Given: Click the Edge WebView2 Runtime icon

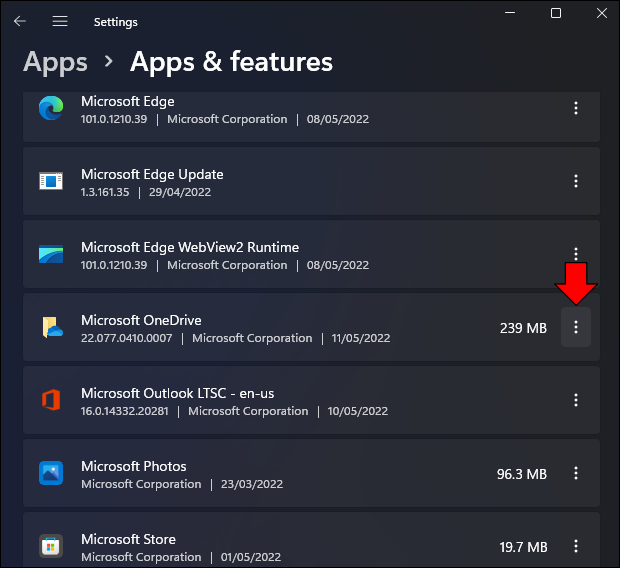Looking at the screenshot, I should tap(51, 254).
